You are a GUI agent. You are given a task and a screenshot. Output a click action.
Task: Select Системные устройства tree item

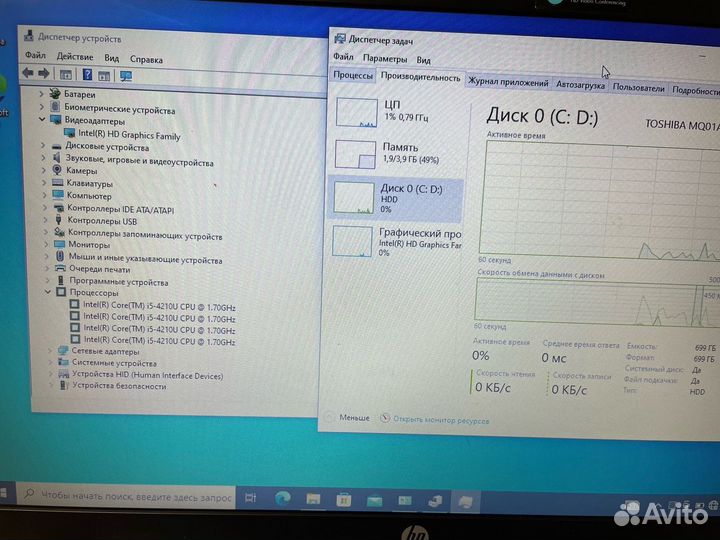coord(114,363)
